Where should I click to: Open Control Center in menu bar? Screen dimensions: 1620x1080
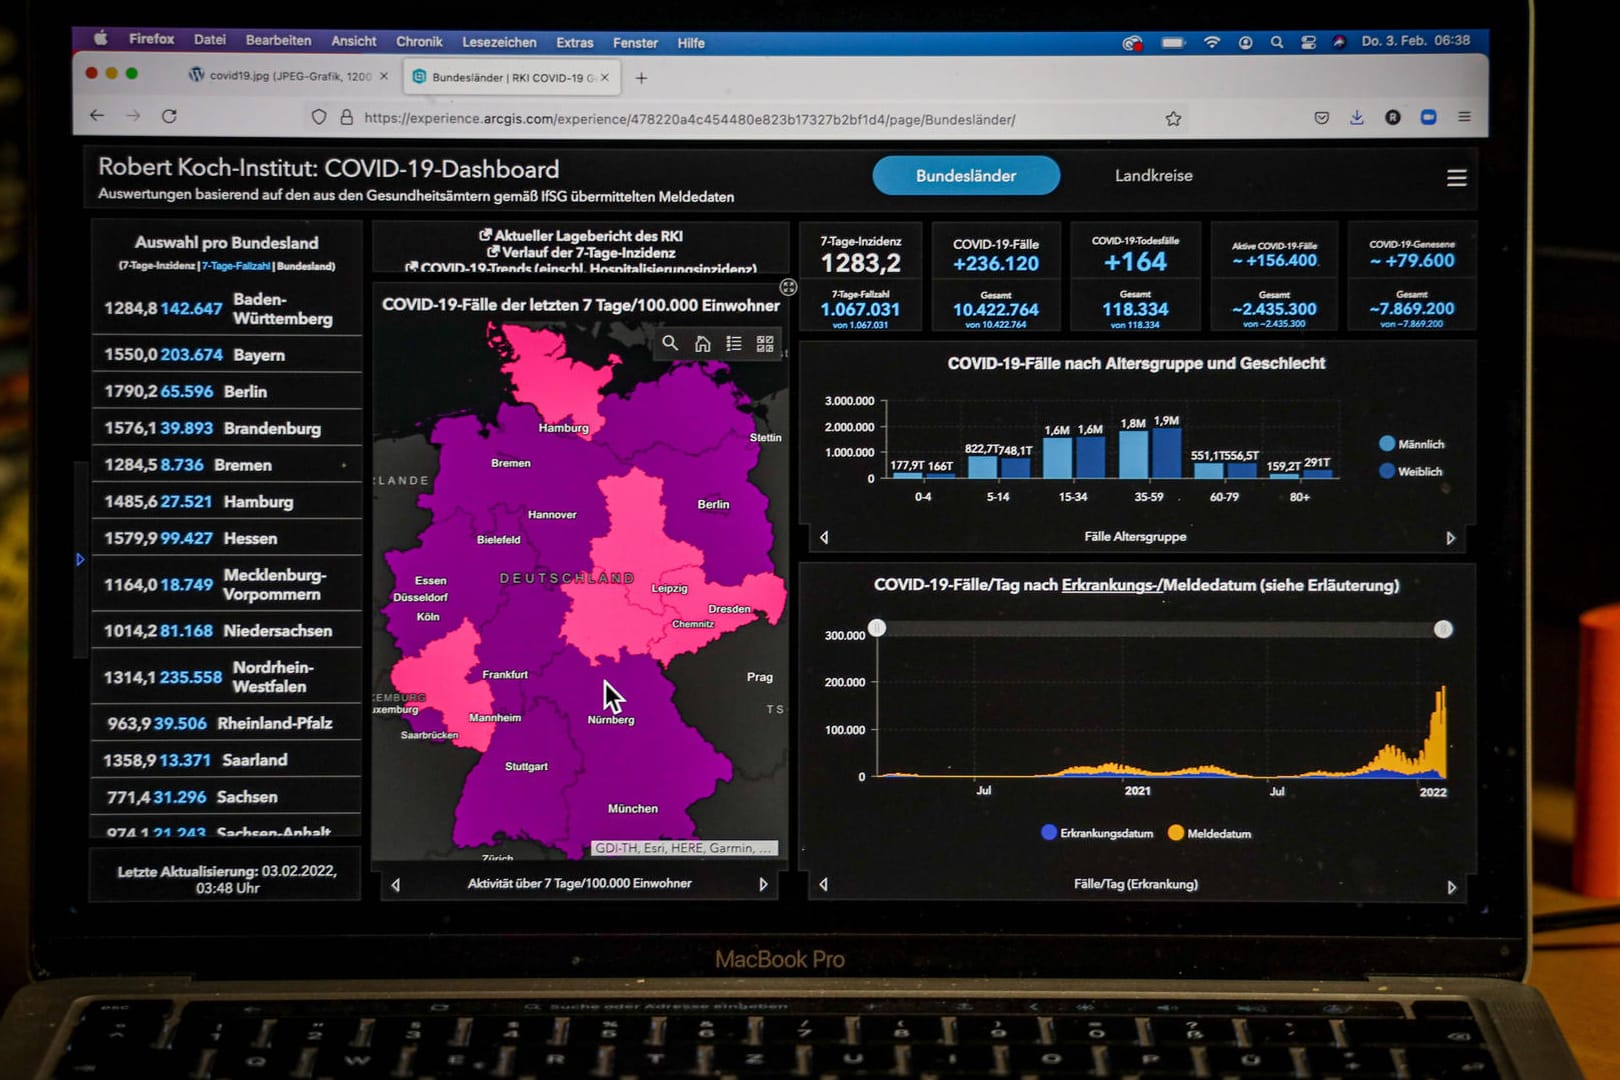(1308, 42)
